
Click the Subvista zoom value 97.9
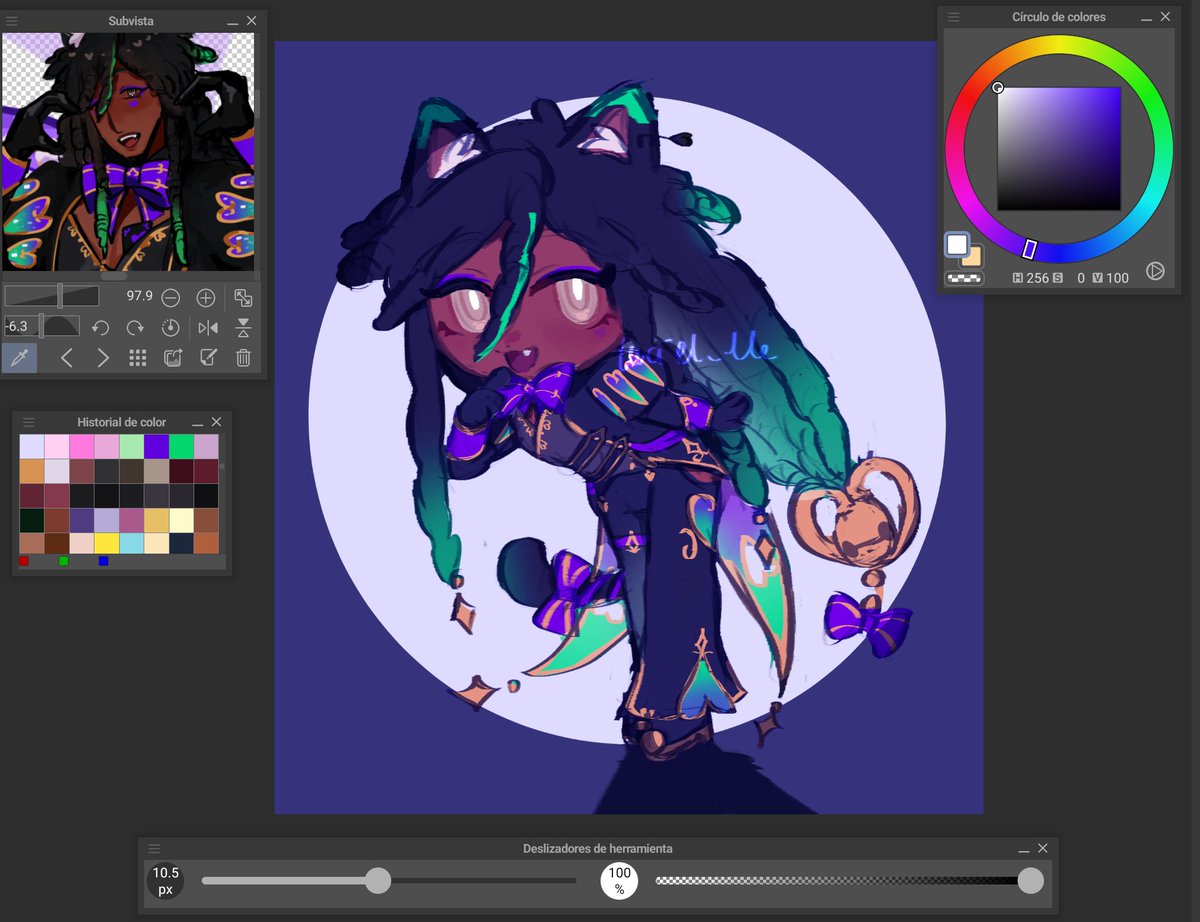click(x=139, y=297)
